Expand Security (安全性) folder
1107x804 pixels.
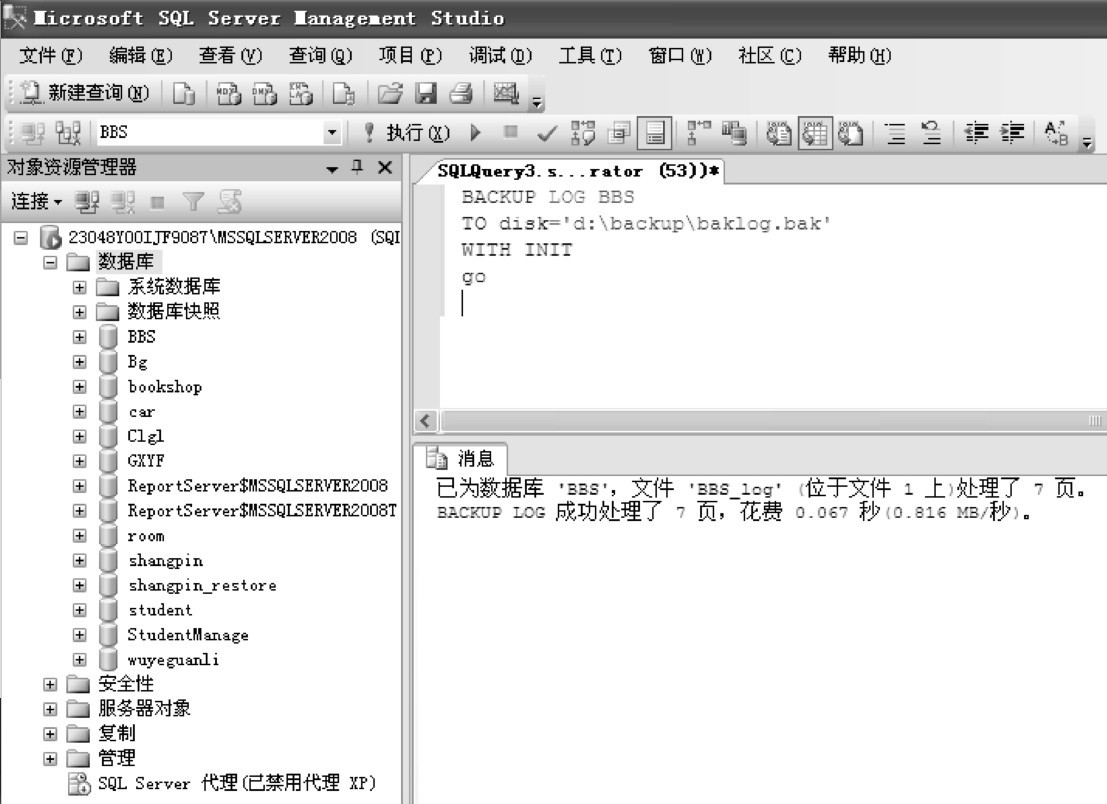[x=50, y=684]
